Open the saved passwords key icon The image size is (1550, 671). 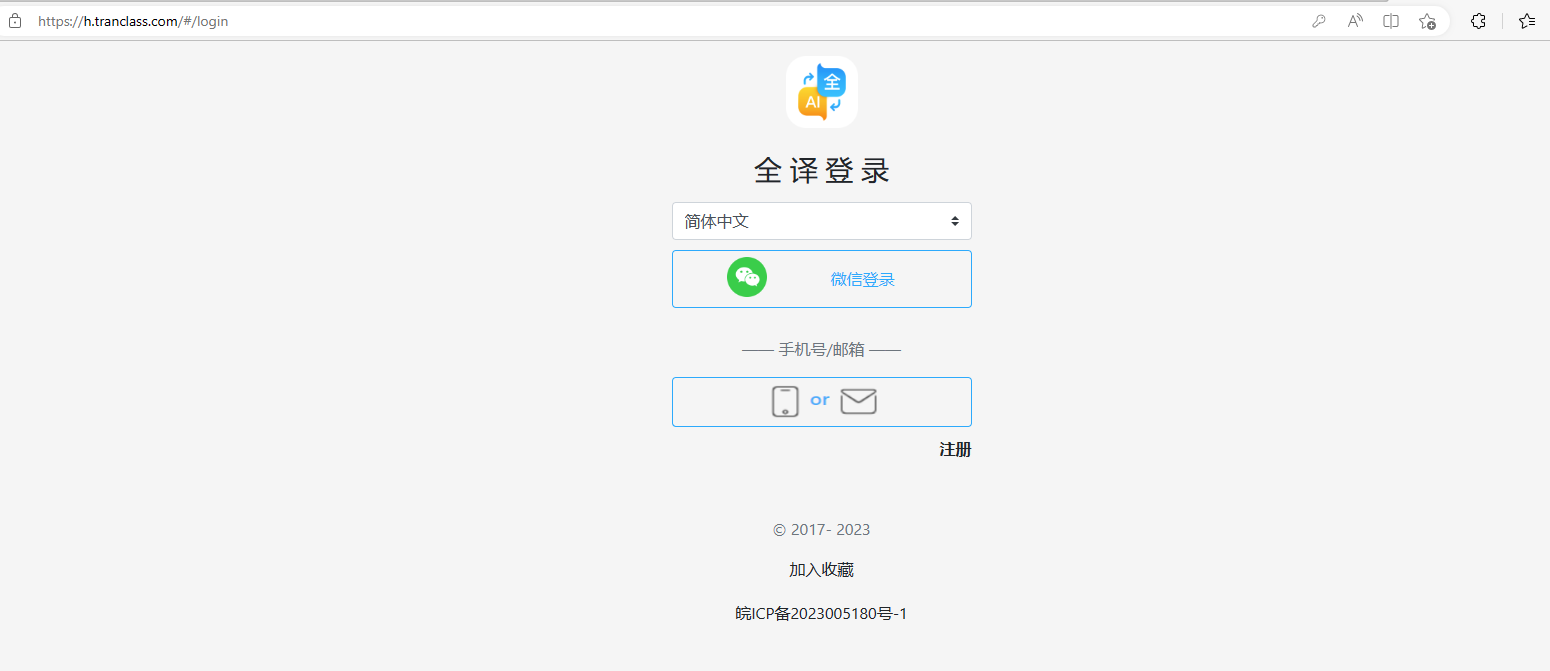[1319, 21]
